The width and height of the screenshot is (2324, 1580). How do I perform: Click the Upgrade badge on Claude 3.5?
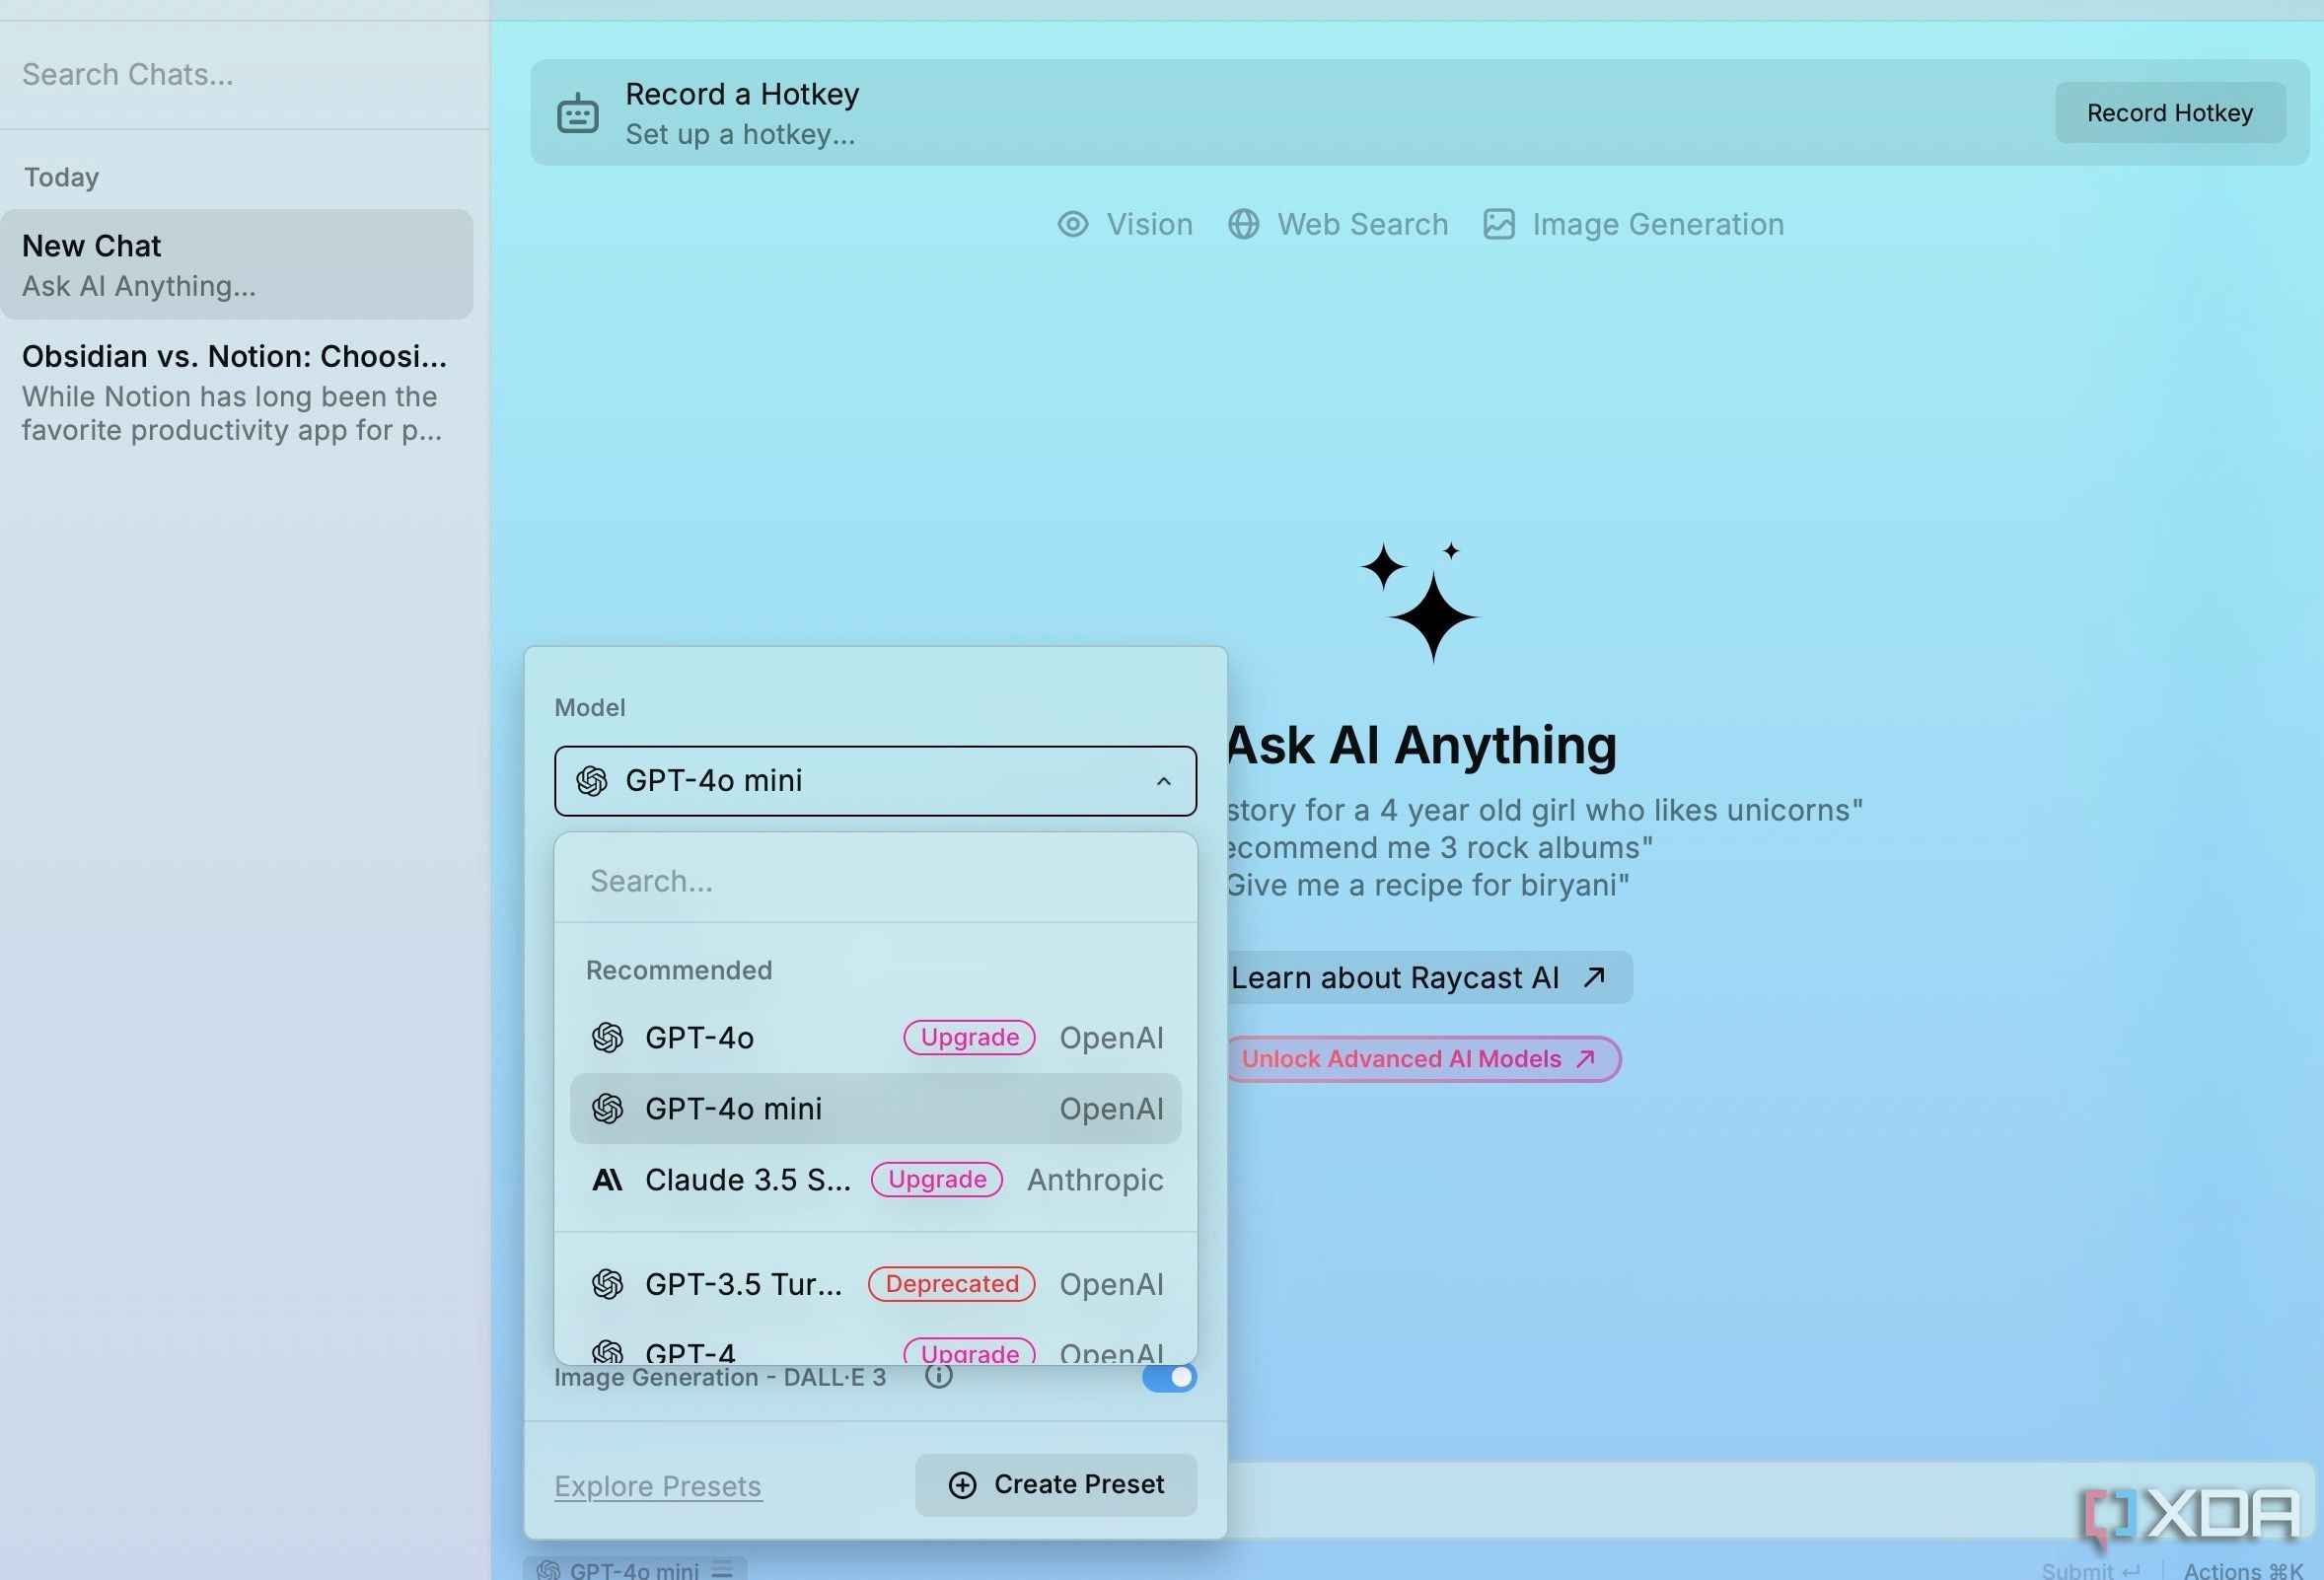937,1180
